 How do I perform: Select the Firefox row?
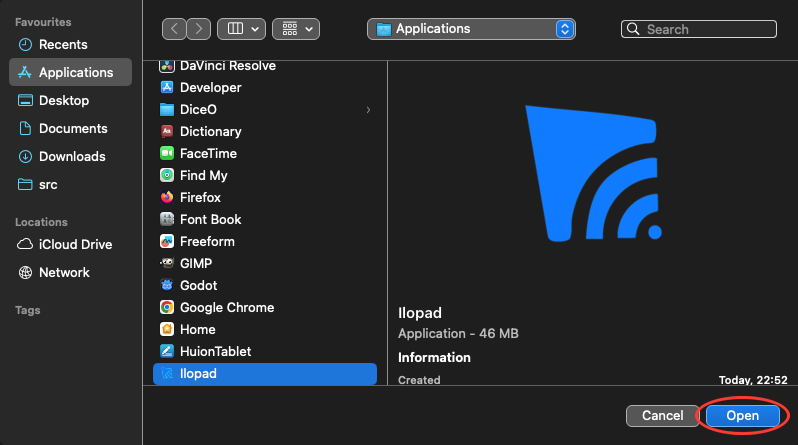point(265,197)
